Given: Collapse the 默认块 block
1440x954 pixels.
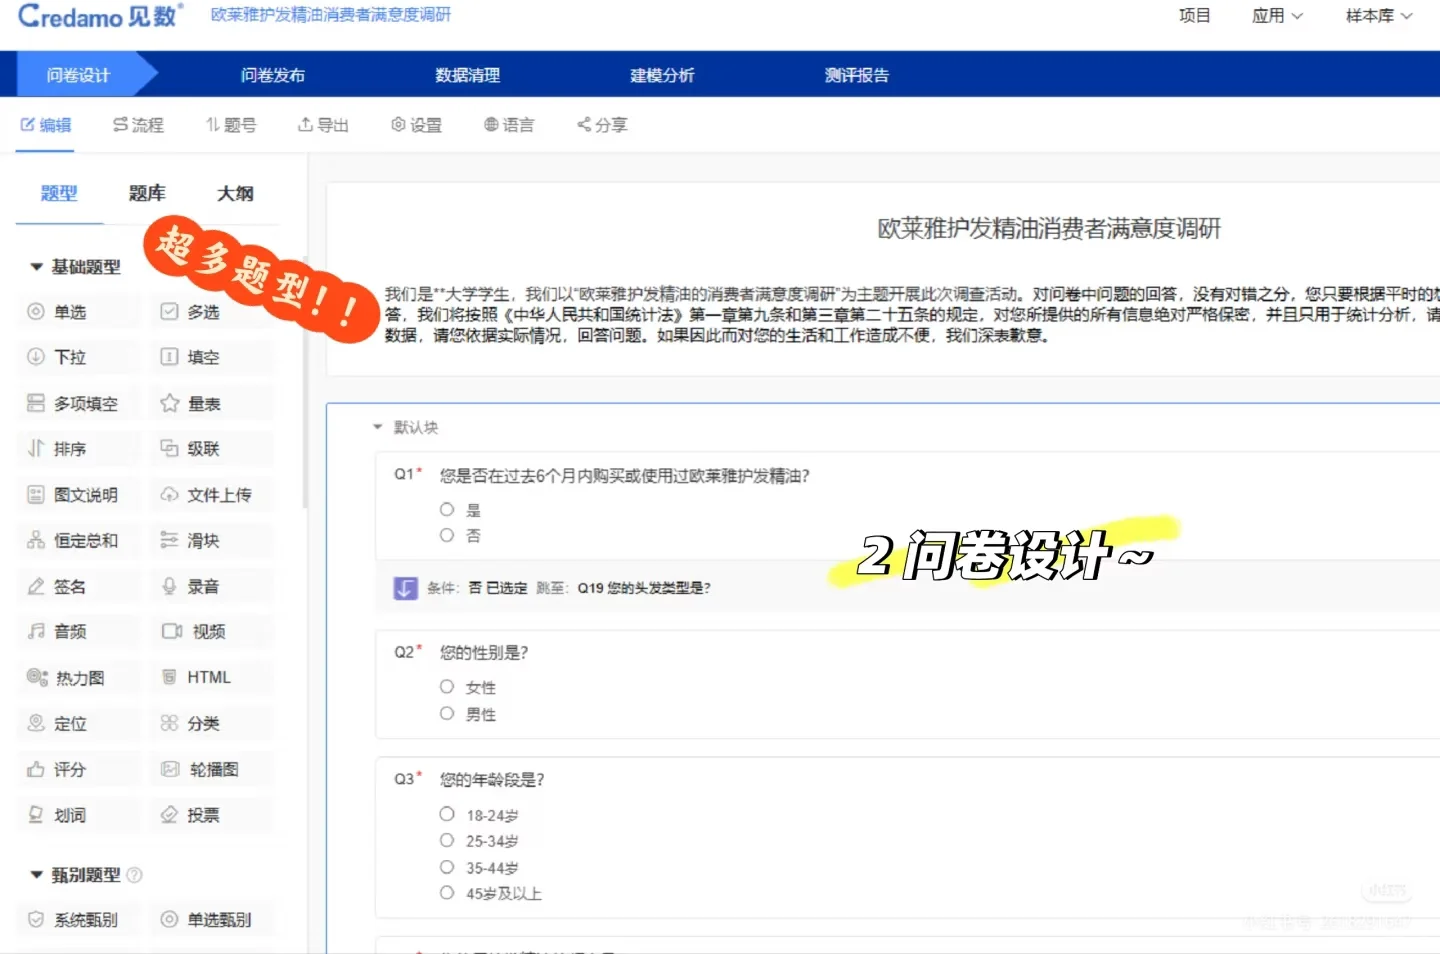Looking at the screenshot, I should click(378, 427).
